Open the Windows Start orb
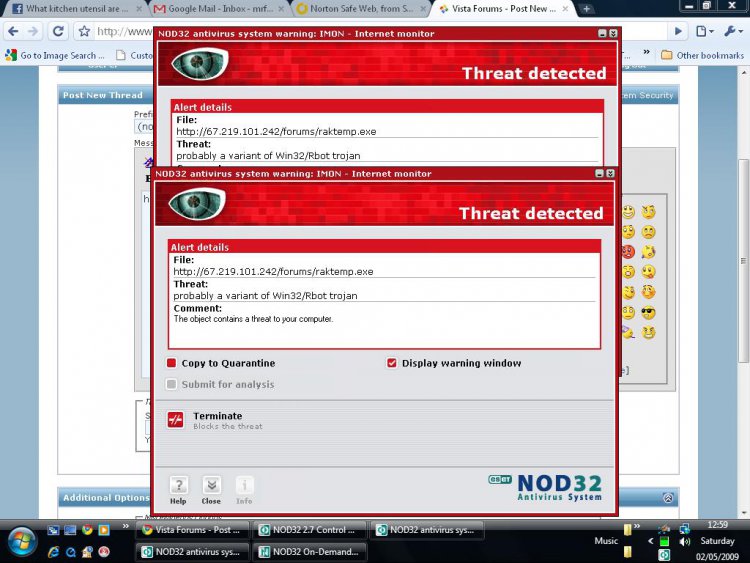 point(21,541)
